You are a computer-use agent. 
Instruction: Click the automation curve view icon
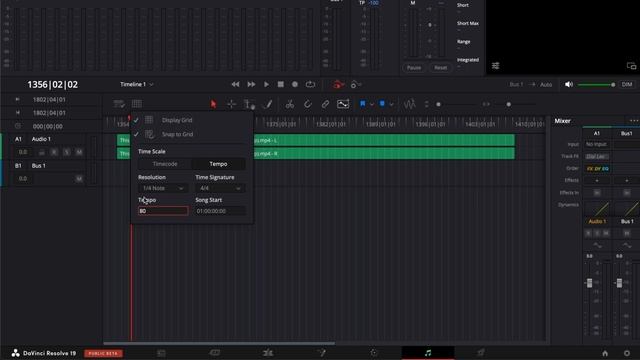(343, 104)
